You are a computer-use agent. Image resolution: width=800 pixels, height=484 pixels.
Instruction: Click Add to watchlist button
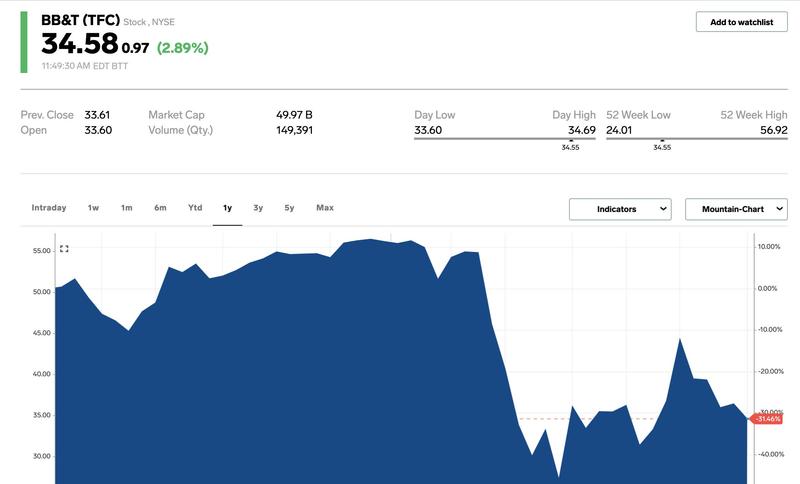point(741,22)
